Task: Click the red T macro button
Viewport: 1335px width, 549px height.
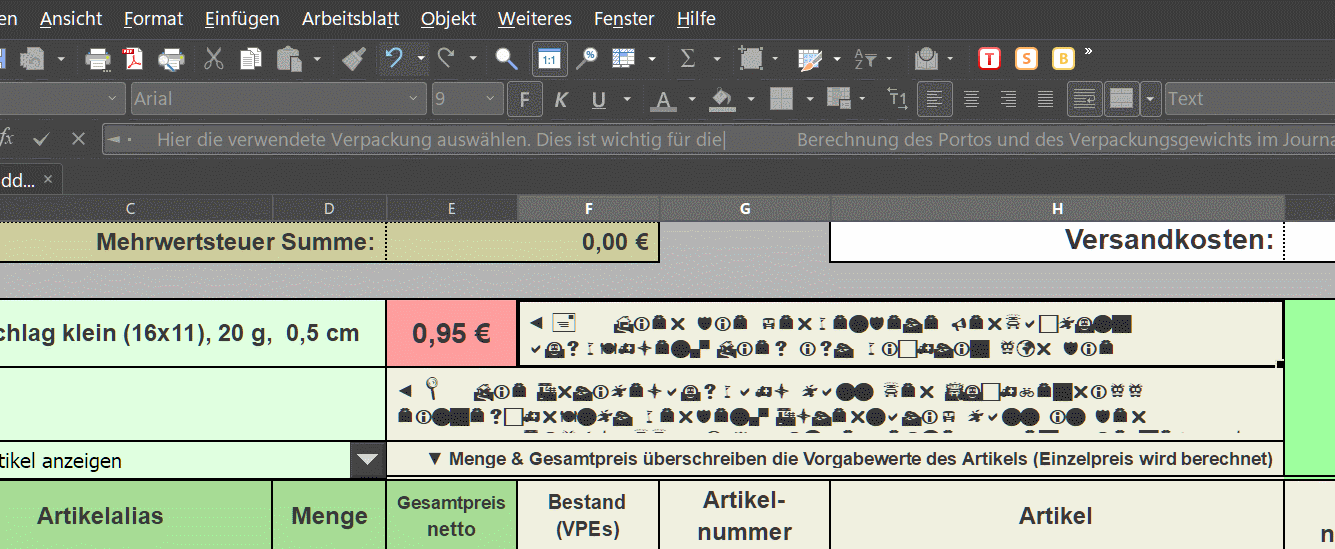Action: (x=989, y=59)
